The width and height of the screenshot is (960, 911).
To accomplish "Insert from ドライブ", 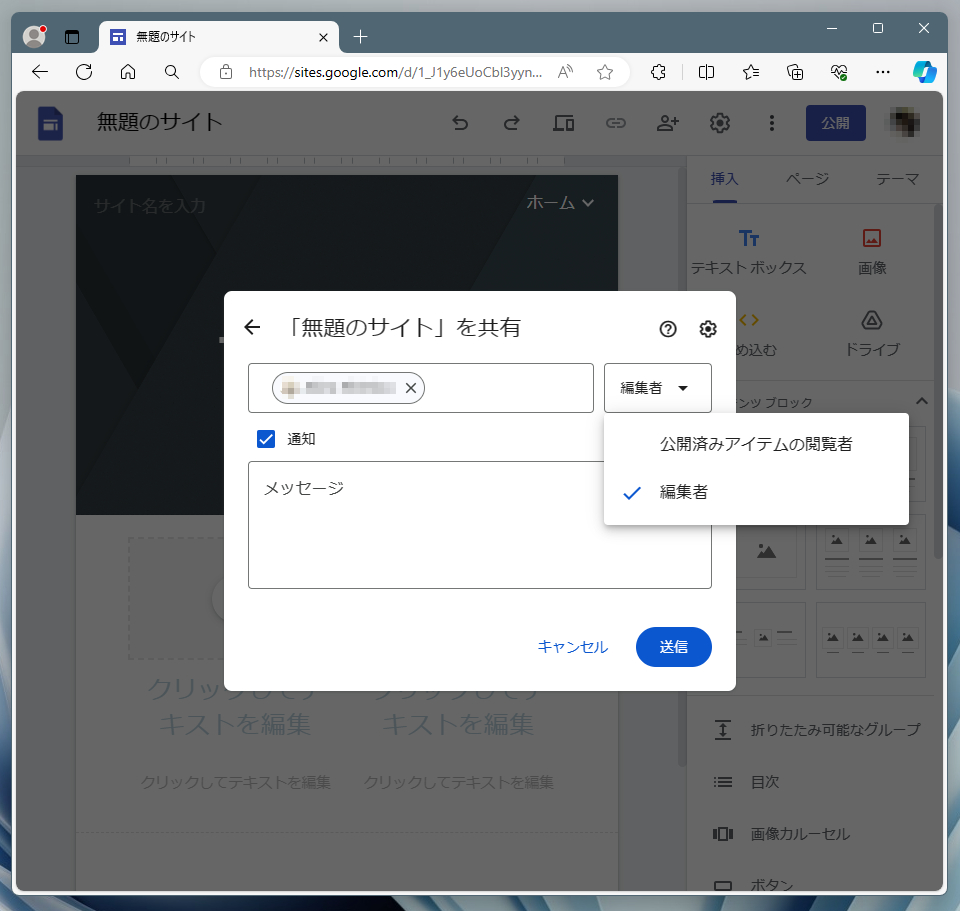I will pyautogui.click(x=872, y=334).
